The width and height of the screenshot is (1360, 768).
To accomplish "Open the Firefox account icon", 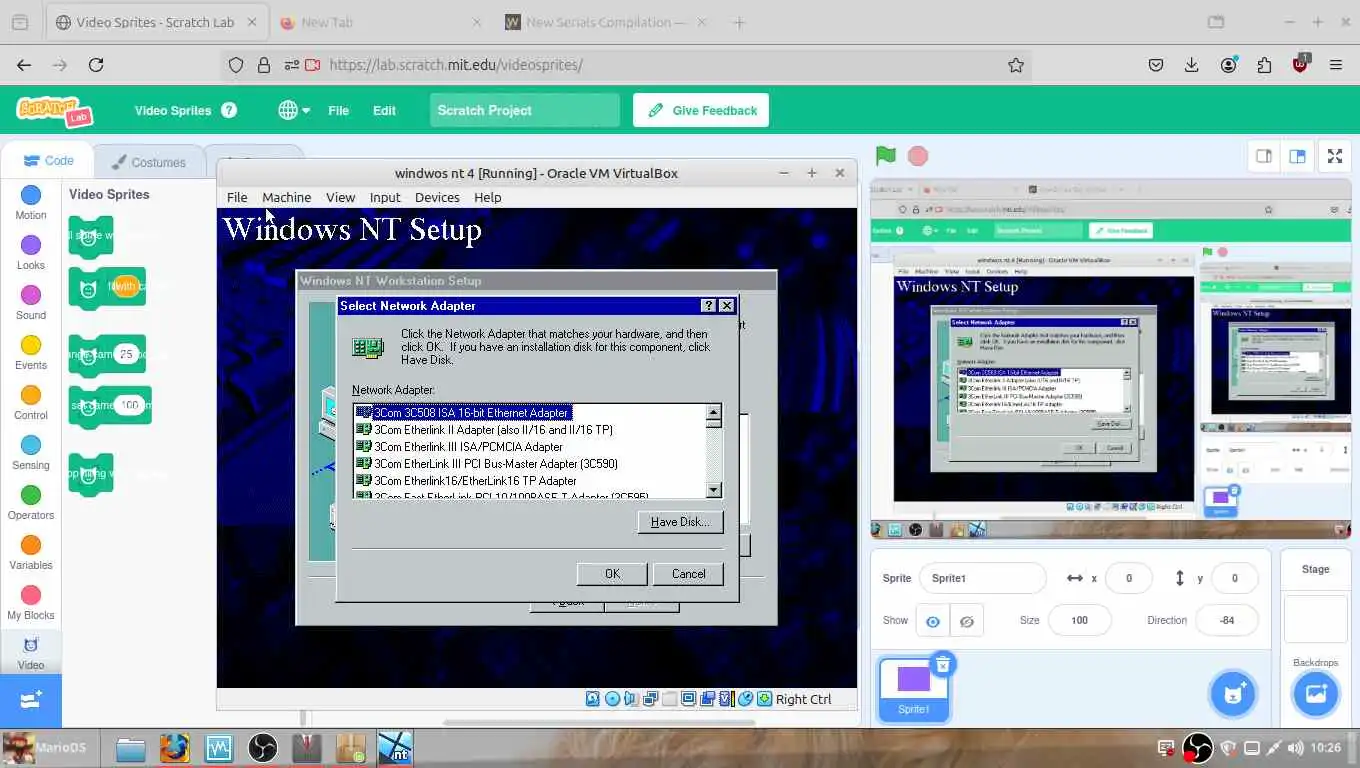I will click(x=1228, y=65).
